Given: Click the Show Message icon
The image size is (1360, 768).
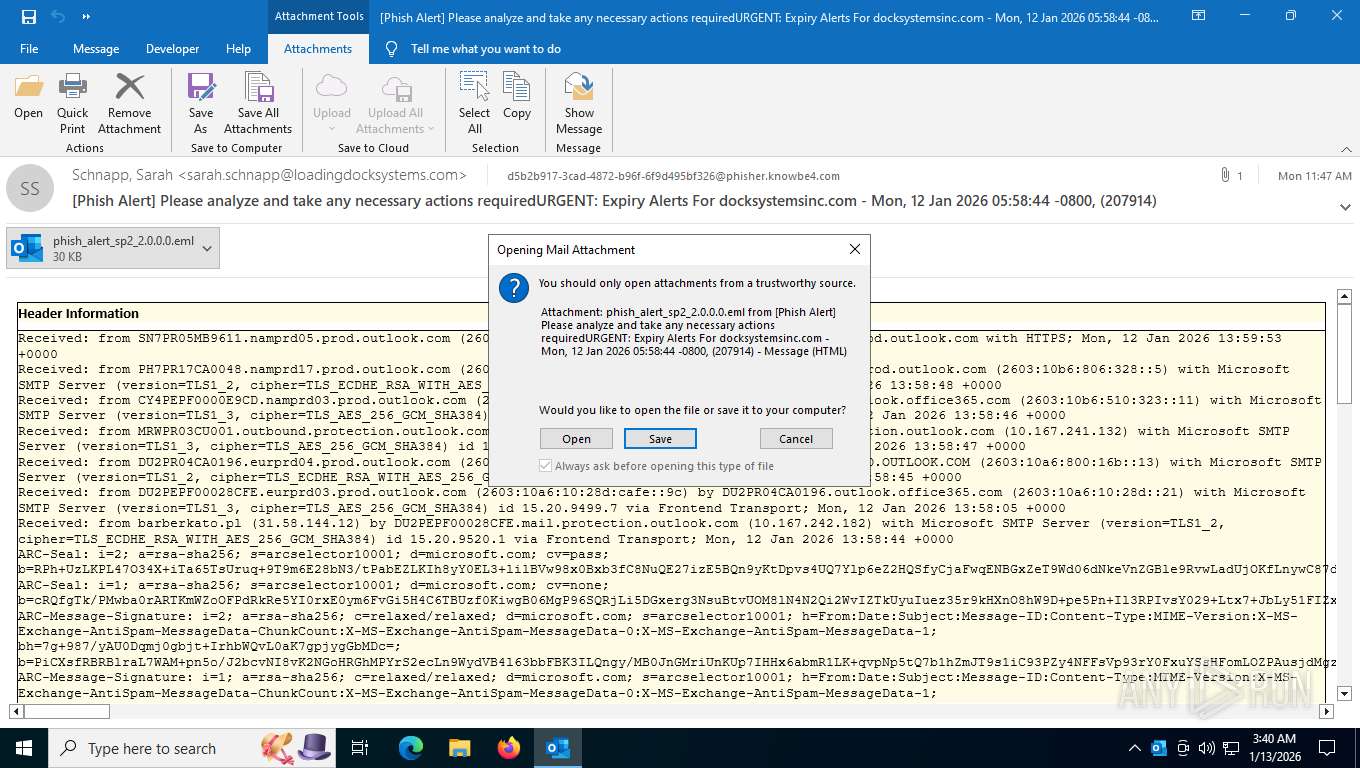Looking at the screenshot, I should (x=579, y=104).
